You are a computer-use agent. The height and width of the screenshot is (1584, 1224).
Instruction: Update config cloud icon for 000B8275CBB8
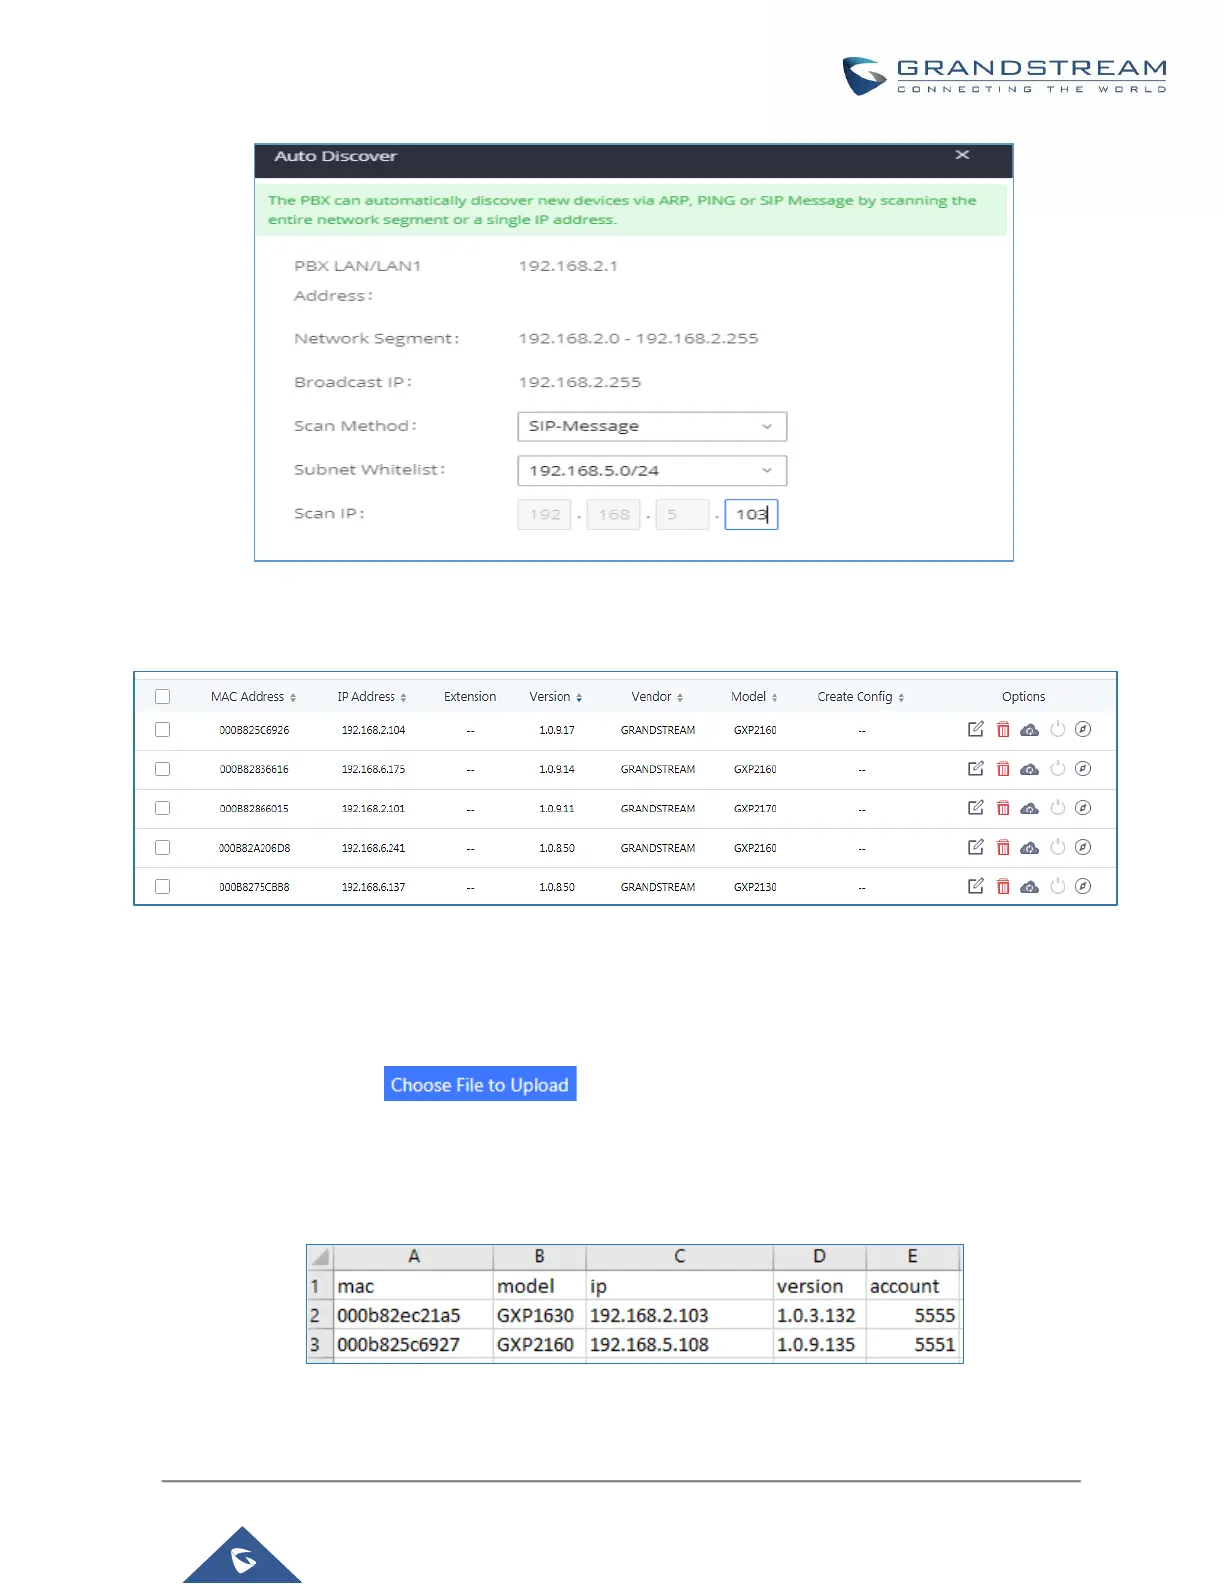1029,887
